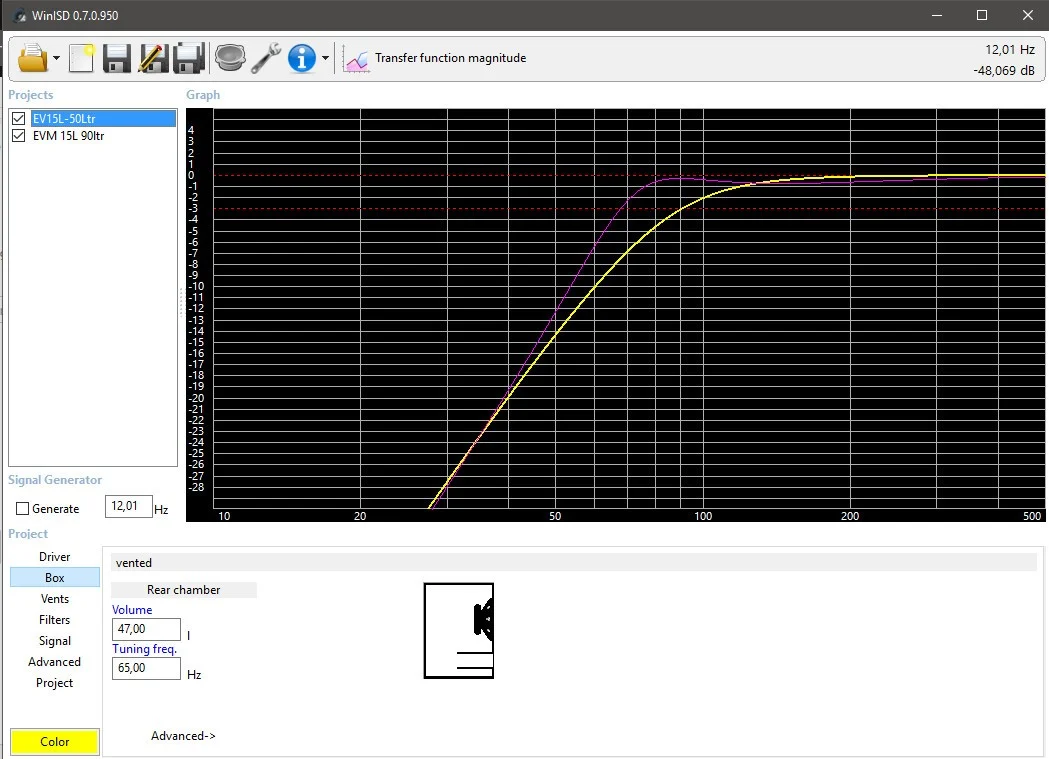Screen dimensions: 1049x759
Task: Click the Advanced-> button
Action: 183,735
